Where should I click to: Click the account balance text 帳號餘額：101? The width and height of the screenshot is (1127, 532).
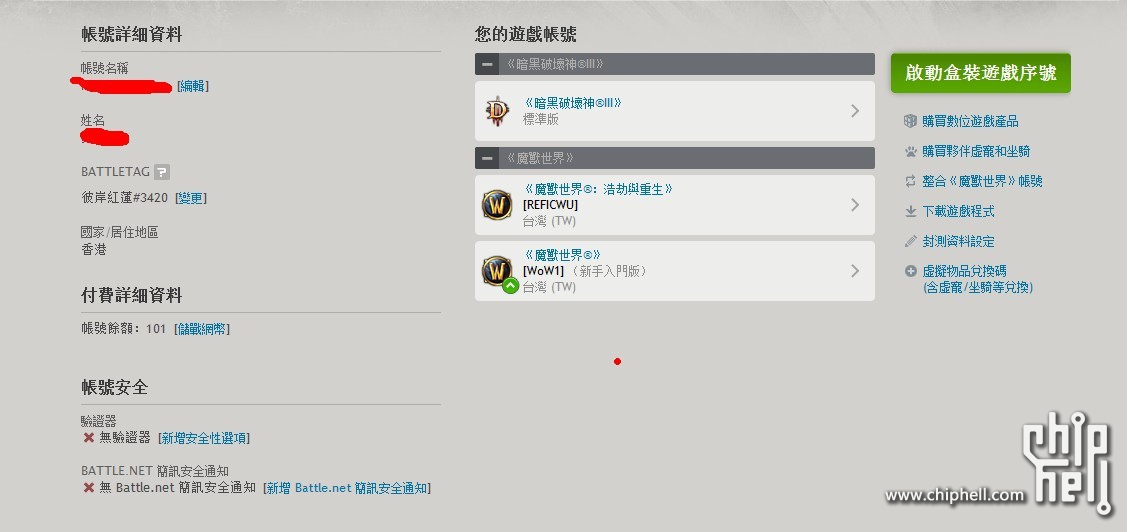coord(124,329)
